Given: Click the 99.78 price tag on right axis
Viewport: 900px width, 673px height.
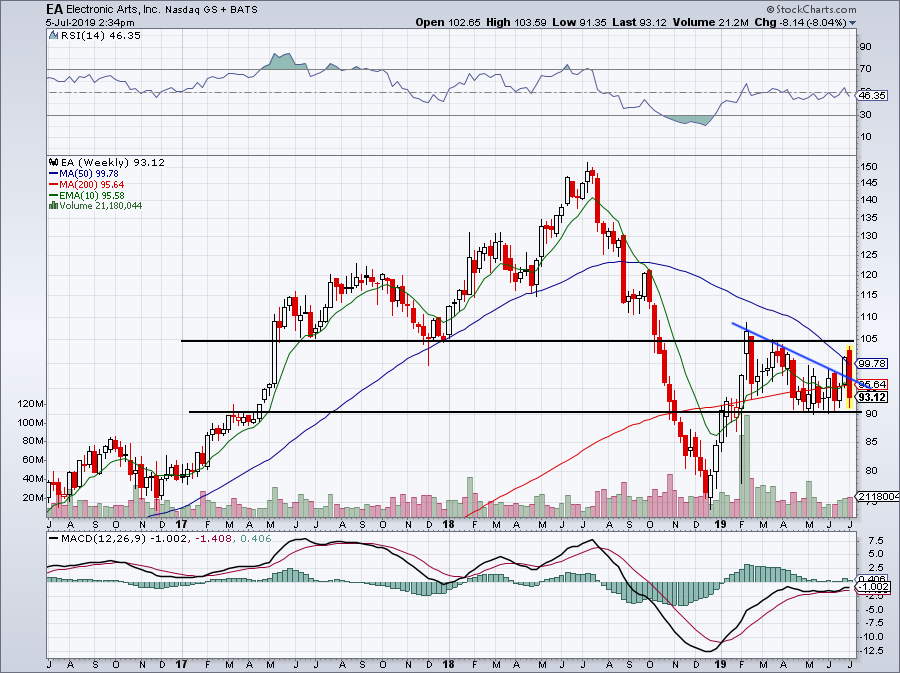Looking at the screenshot, I should tap(871, 363).
